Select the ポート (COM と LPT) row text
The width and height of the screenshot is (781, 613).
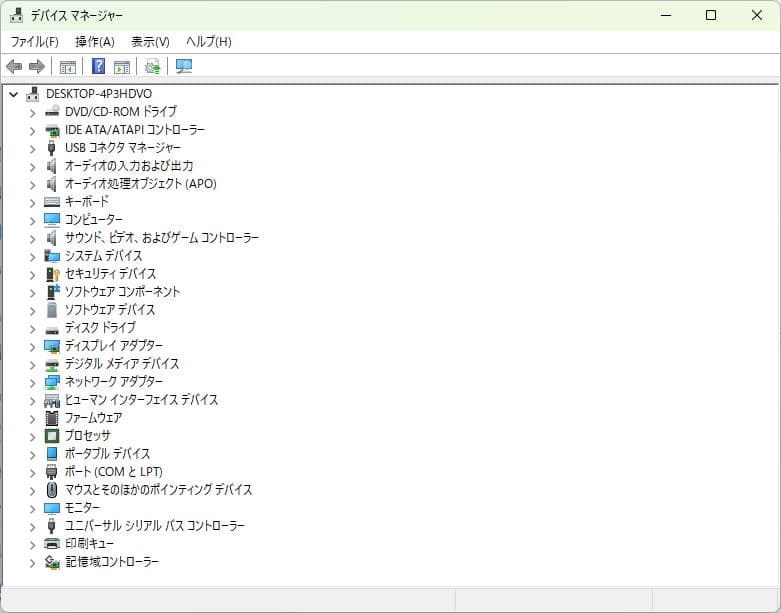tap(114, 472)
